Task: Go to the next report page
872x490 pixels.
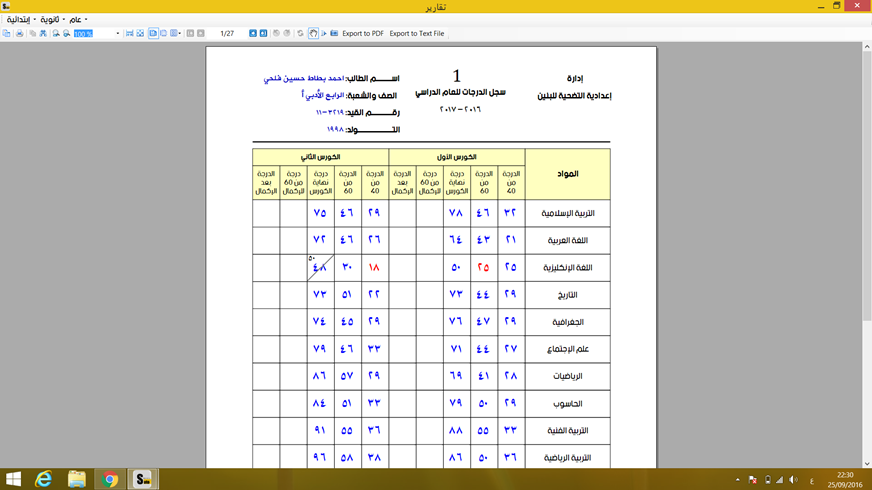Action: [x=253, y=34]
